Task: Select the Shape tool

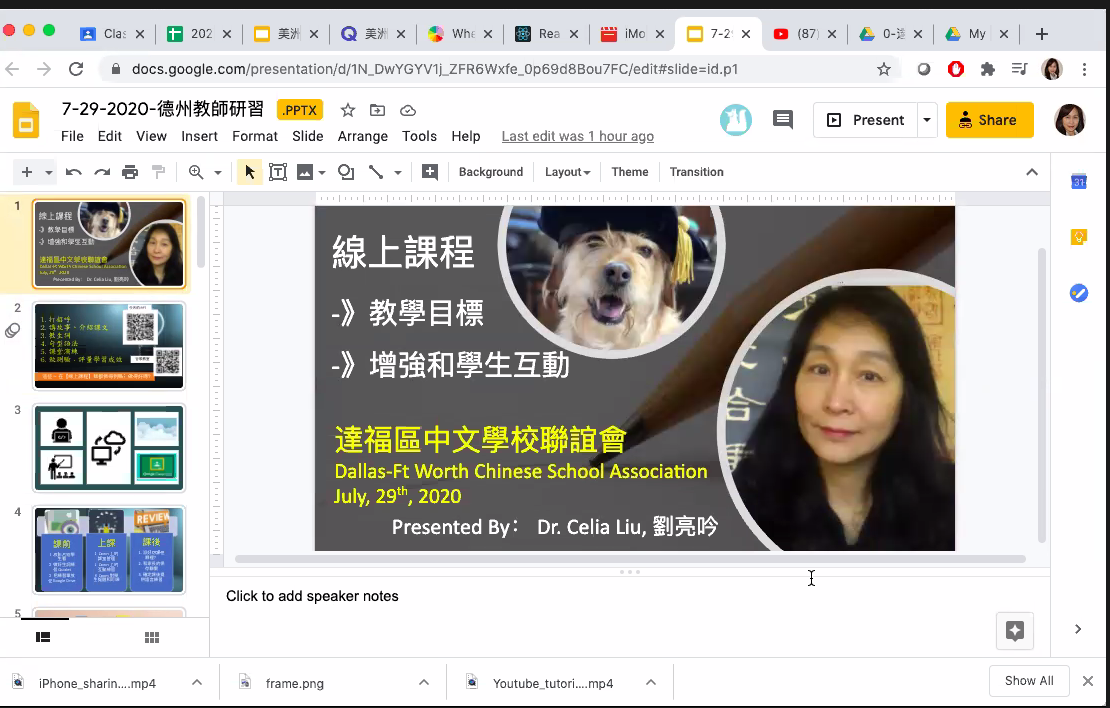Action: [x=346, y=171]
